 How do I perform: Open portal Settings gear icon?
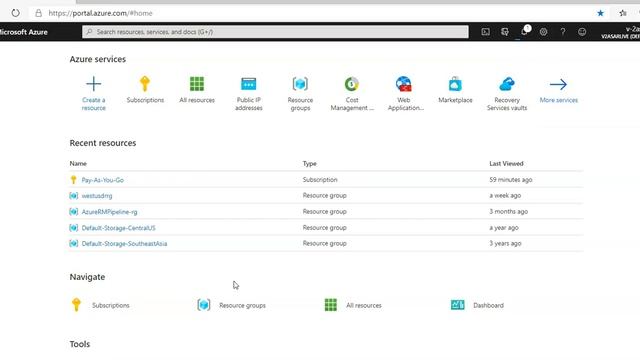coord(543,32)
